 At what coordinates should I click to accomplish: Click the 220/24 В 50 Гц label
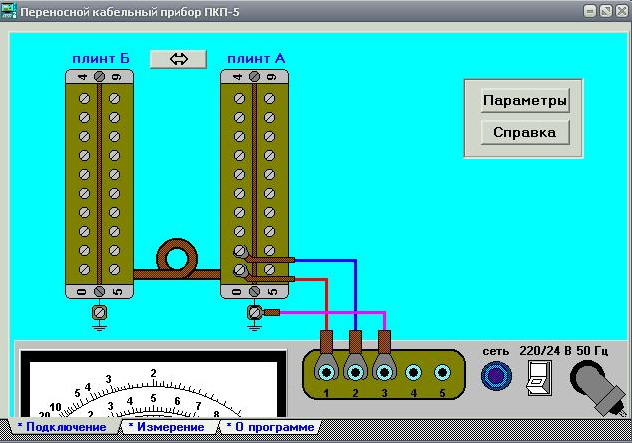click(x=563, y=351)
